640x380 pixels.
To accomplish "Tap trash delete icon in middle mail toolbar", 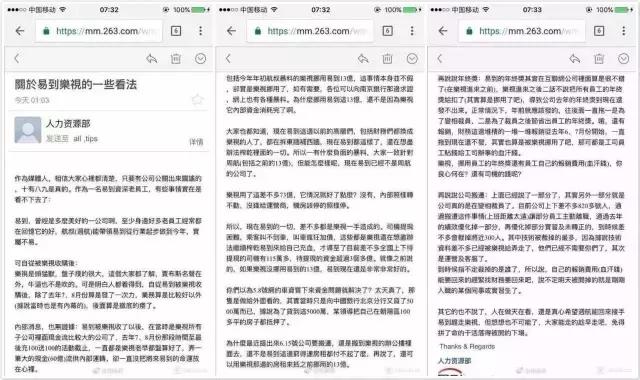I will pos(387,59).
